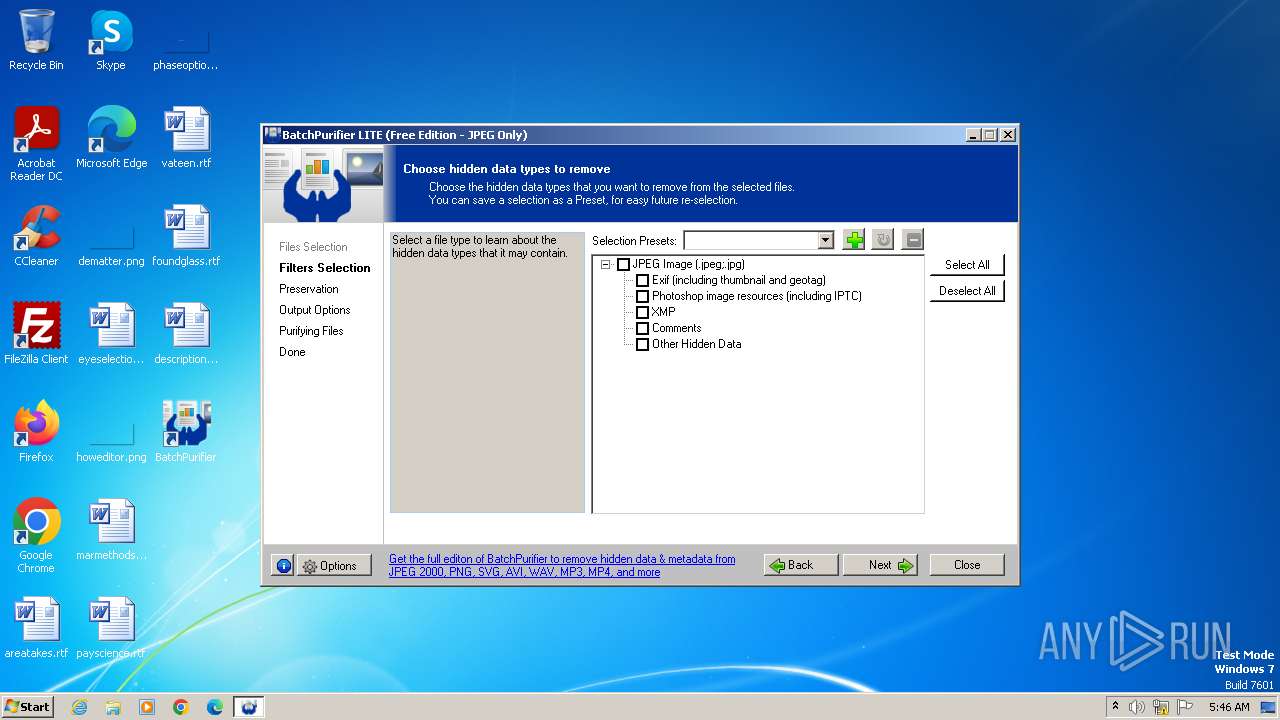1280x720 pixels.
Task: Launch Microsoft Edge desktop shortcut
Action: click(111, 138)
